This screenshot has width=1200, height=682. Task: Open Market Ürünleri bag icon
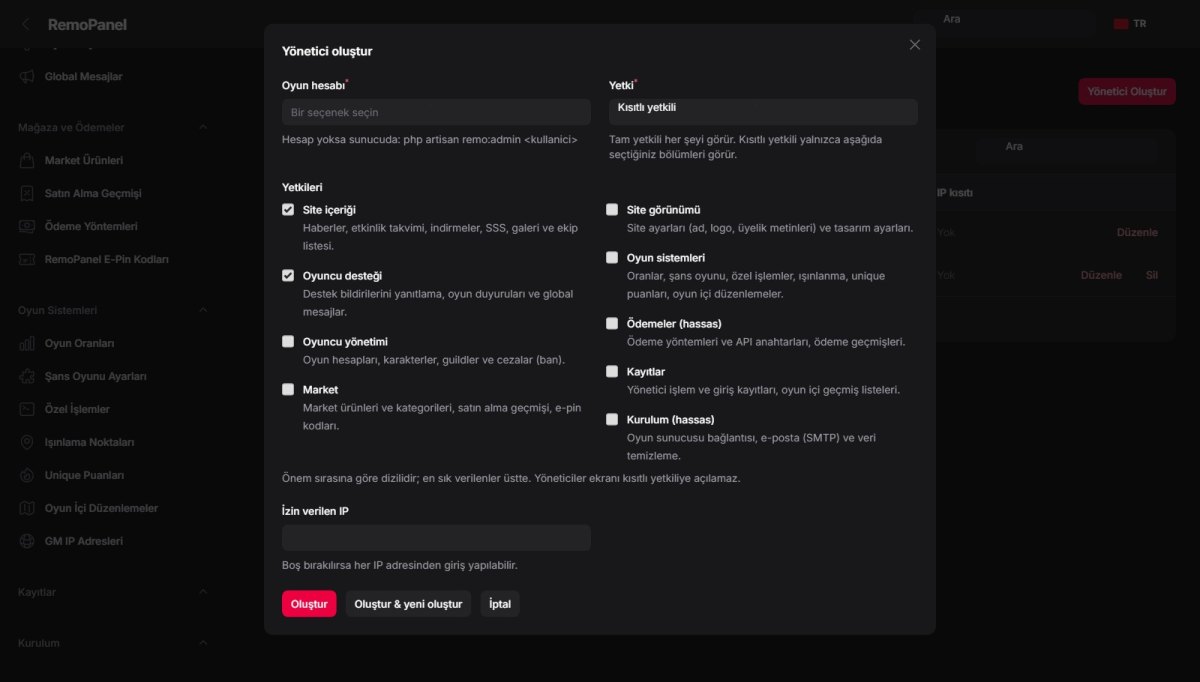[x=27, y=160]
